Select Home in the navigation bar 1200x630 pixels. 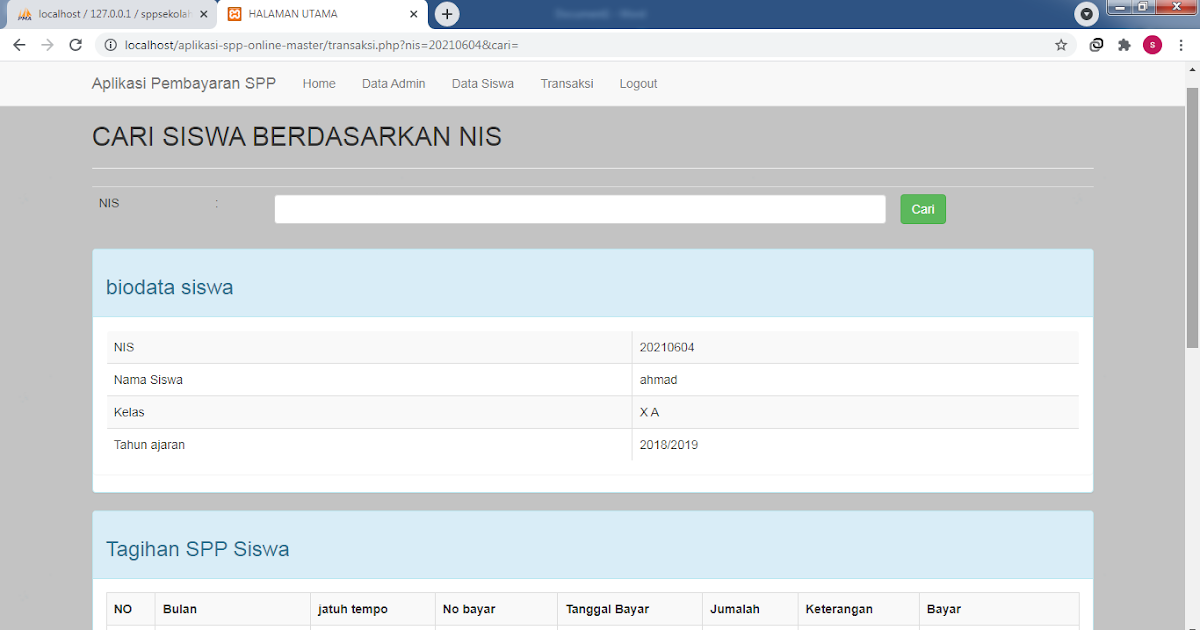(319, 83)
